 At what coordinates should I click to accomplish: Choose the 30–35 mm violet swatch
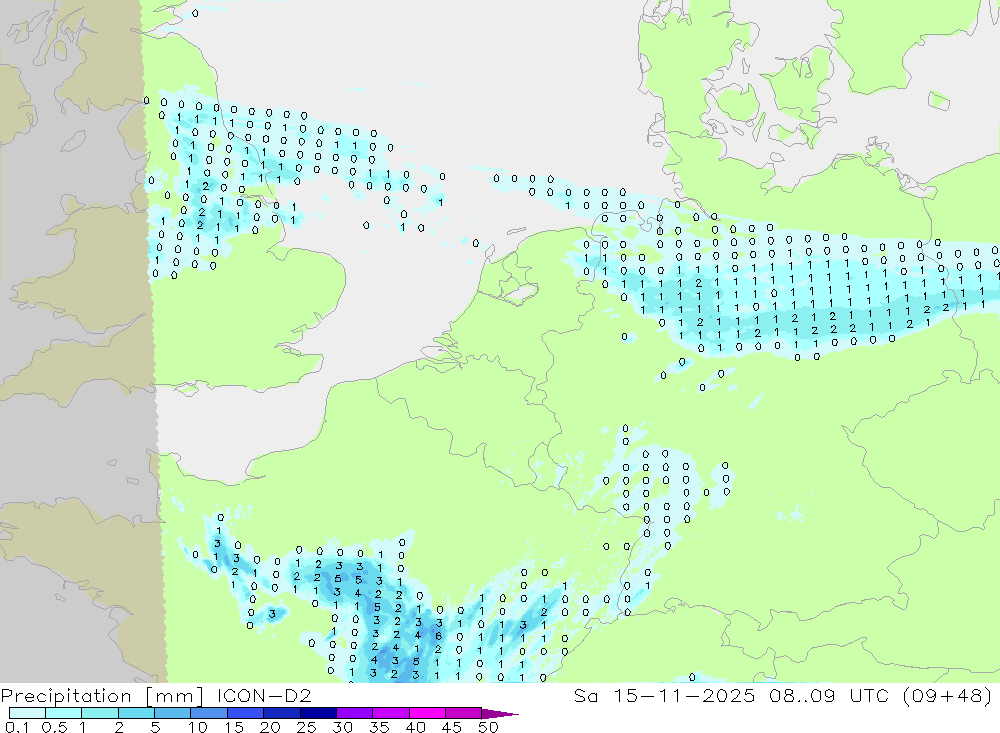(x=355, y=713)
